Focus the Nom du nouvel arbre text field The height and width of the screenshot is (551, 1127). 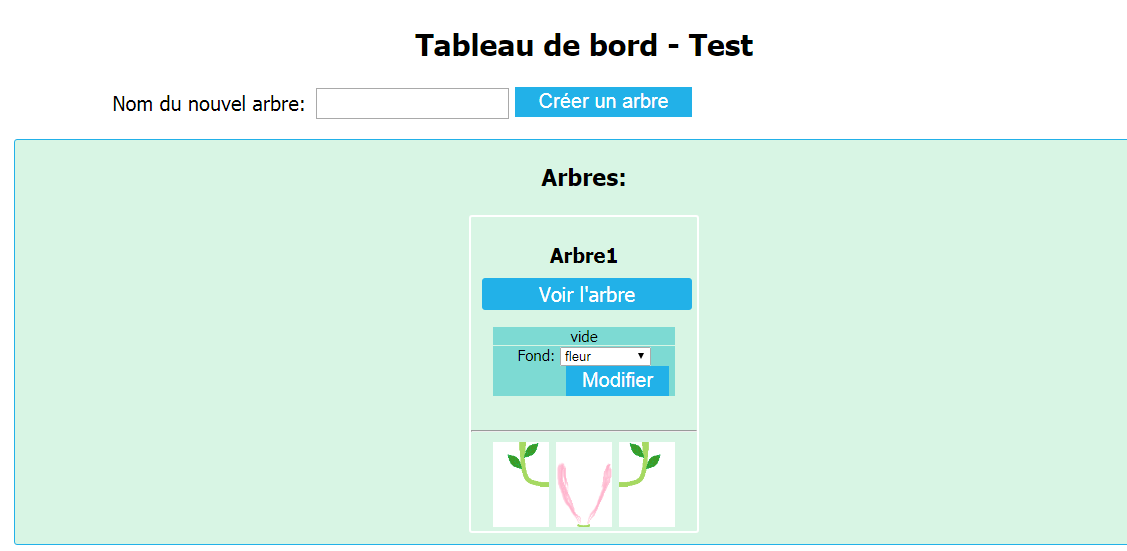pyautogui.click(x=413, y=103)
